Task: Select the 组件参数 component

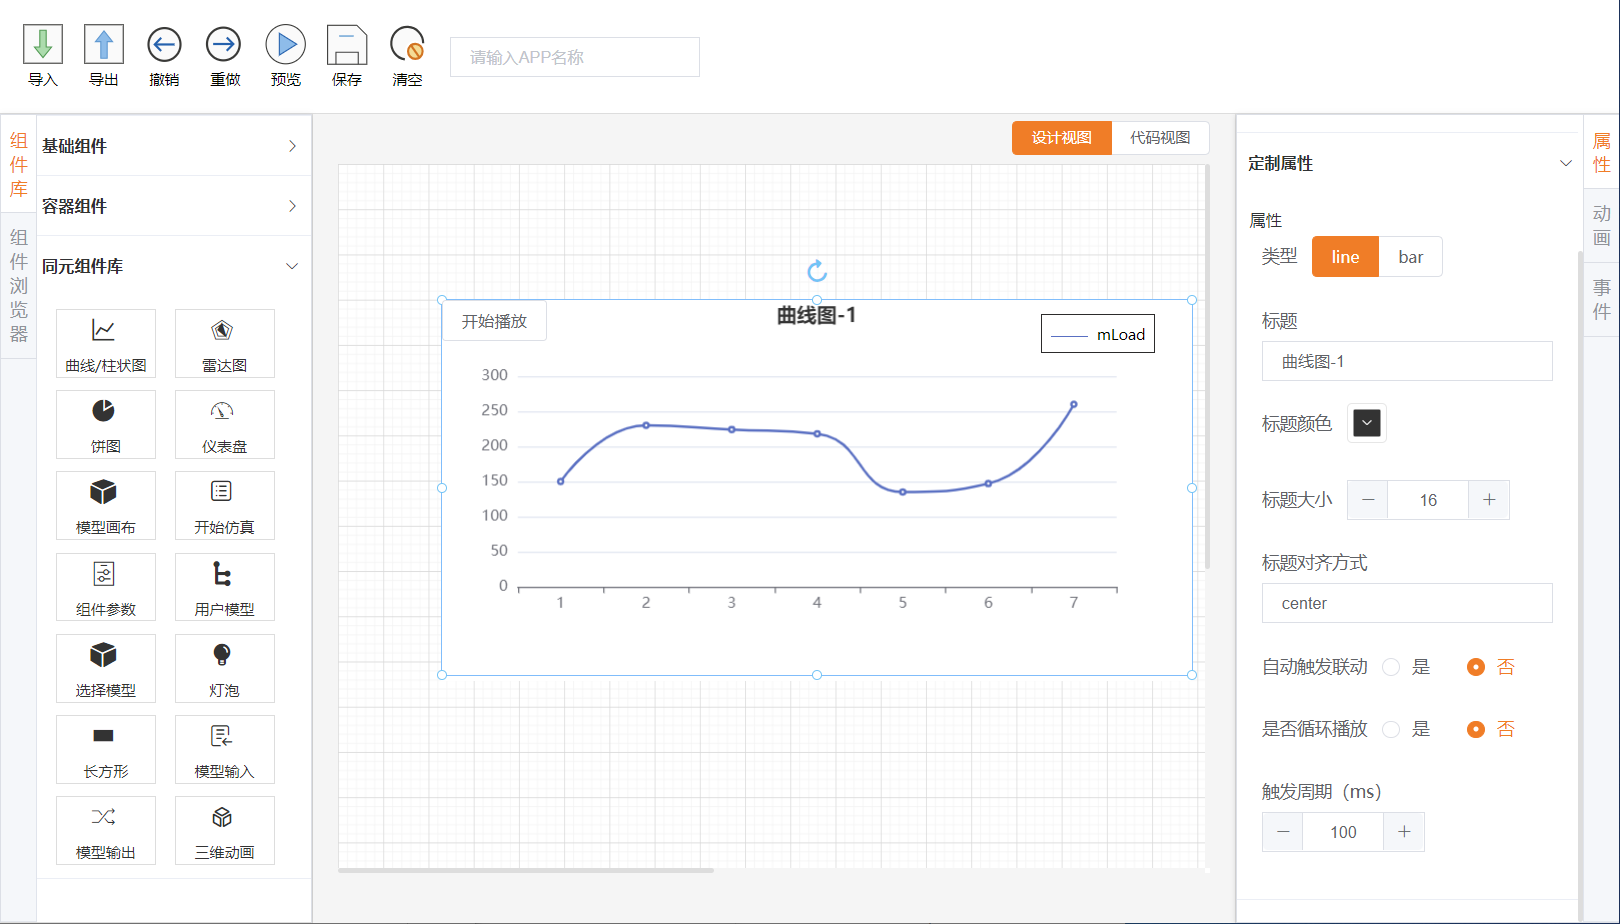Action: coord(106,587)
